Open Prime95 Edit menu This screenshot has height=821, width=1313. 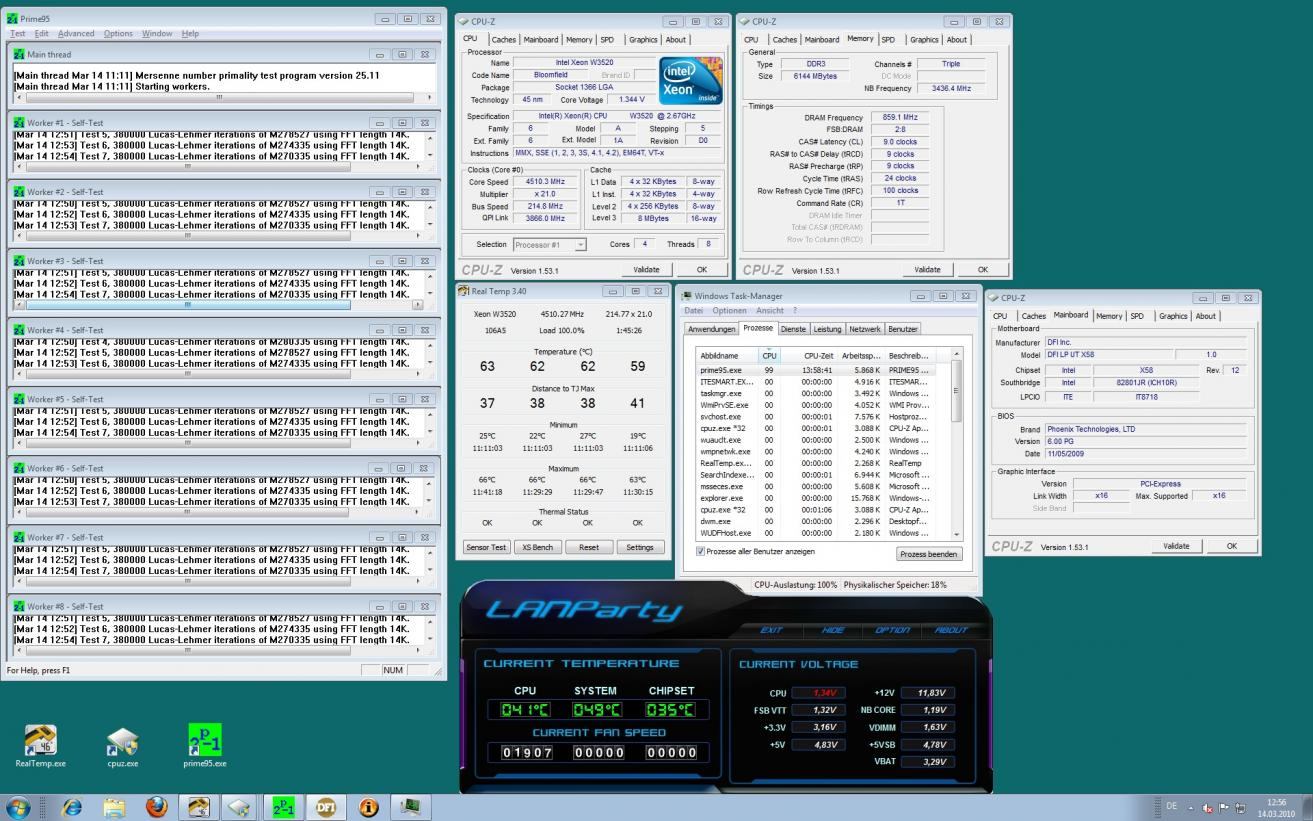coord(42,34)
